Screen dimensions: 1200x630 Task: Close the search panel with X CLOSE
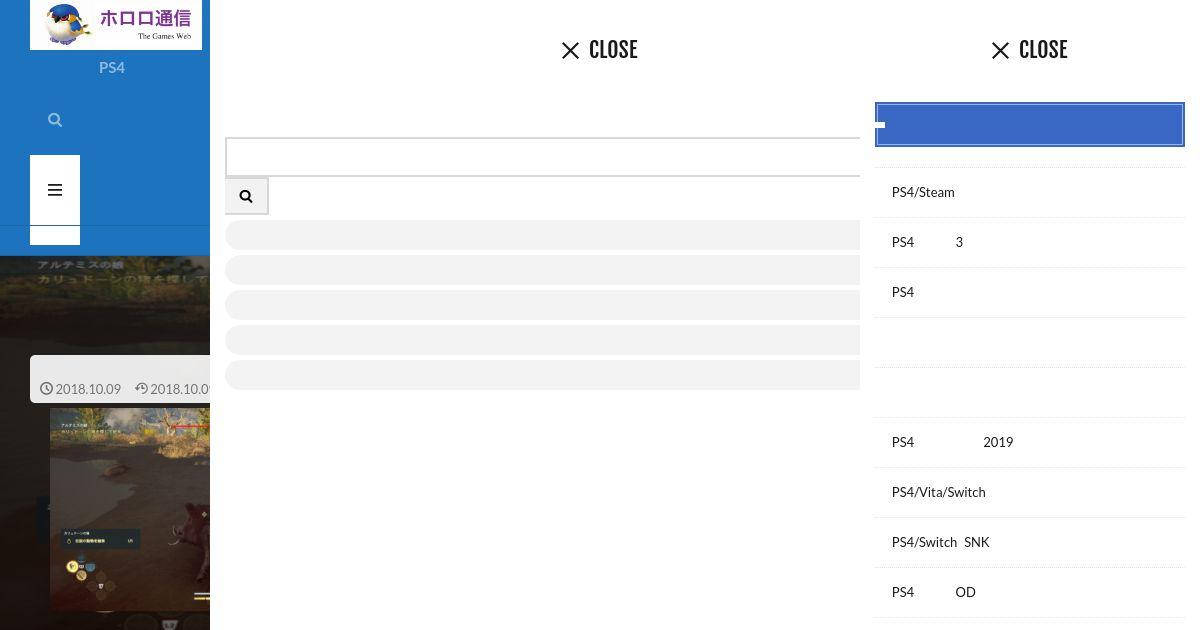(x=599, y=50)
